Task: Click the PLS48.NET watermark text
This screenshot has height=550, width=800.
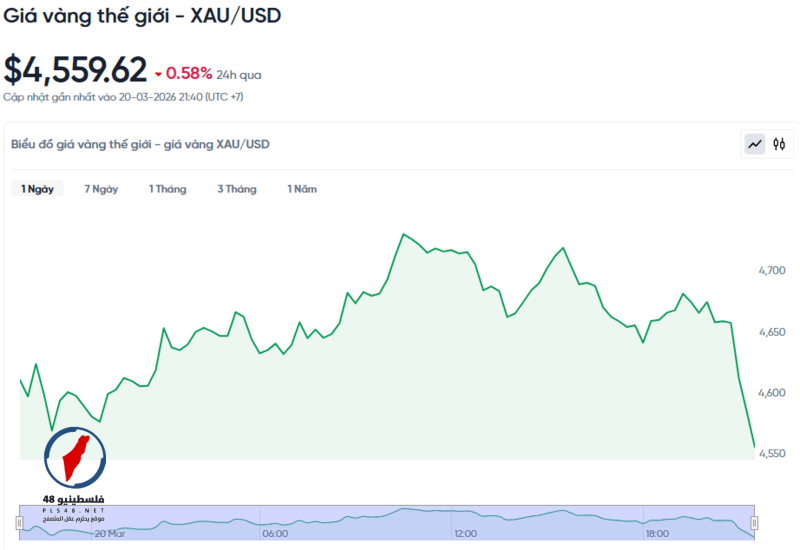Action: point(74,510)
